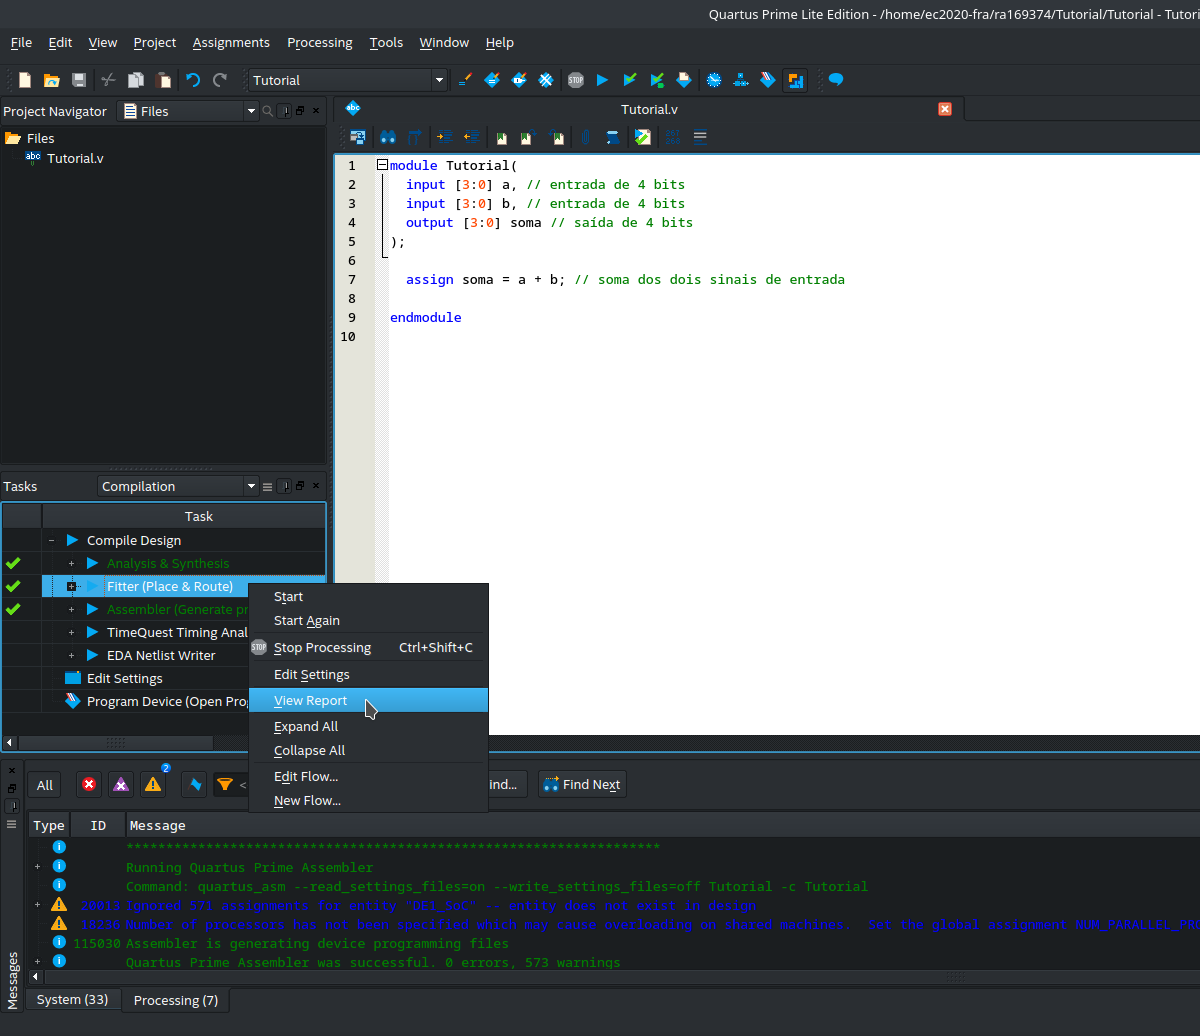
Task: Click the Type column header in Messages
Action: 49,825
